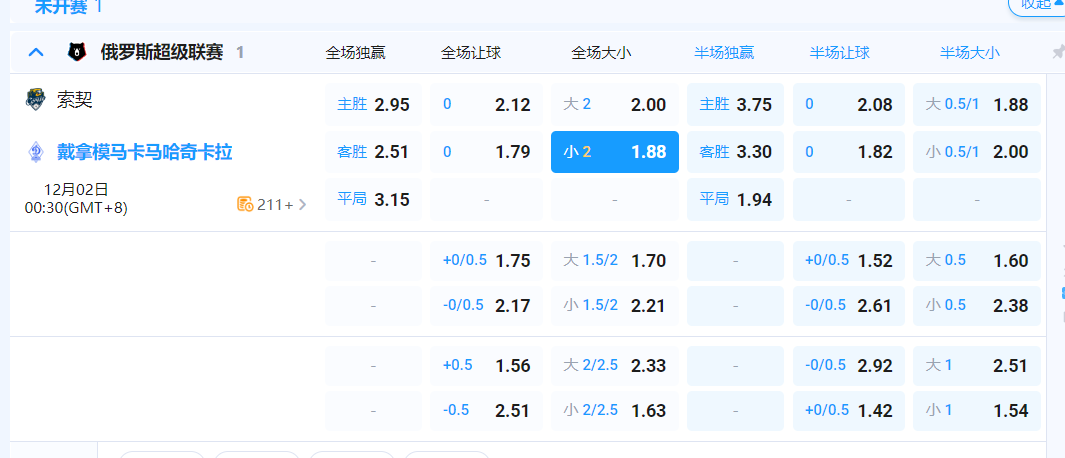The width and height of the screenshot is (1065, 458).
Task: Select 全场让球 column header
Action: tap(471, 53)
